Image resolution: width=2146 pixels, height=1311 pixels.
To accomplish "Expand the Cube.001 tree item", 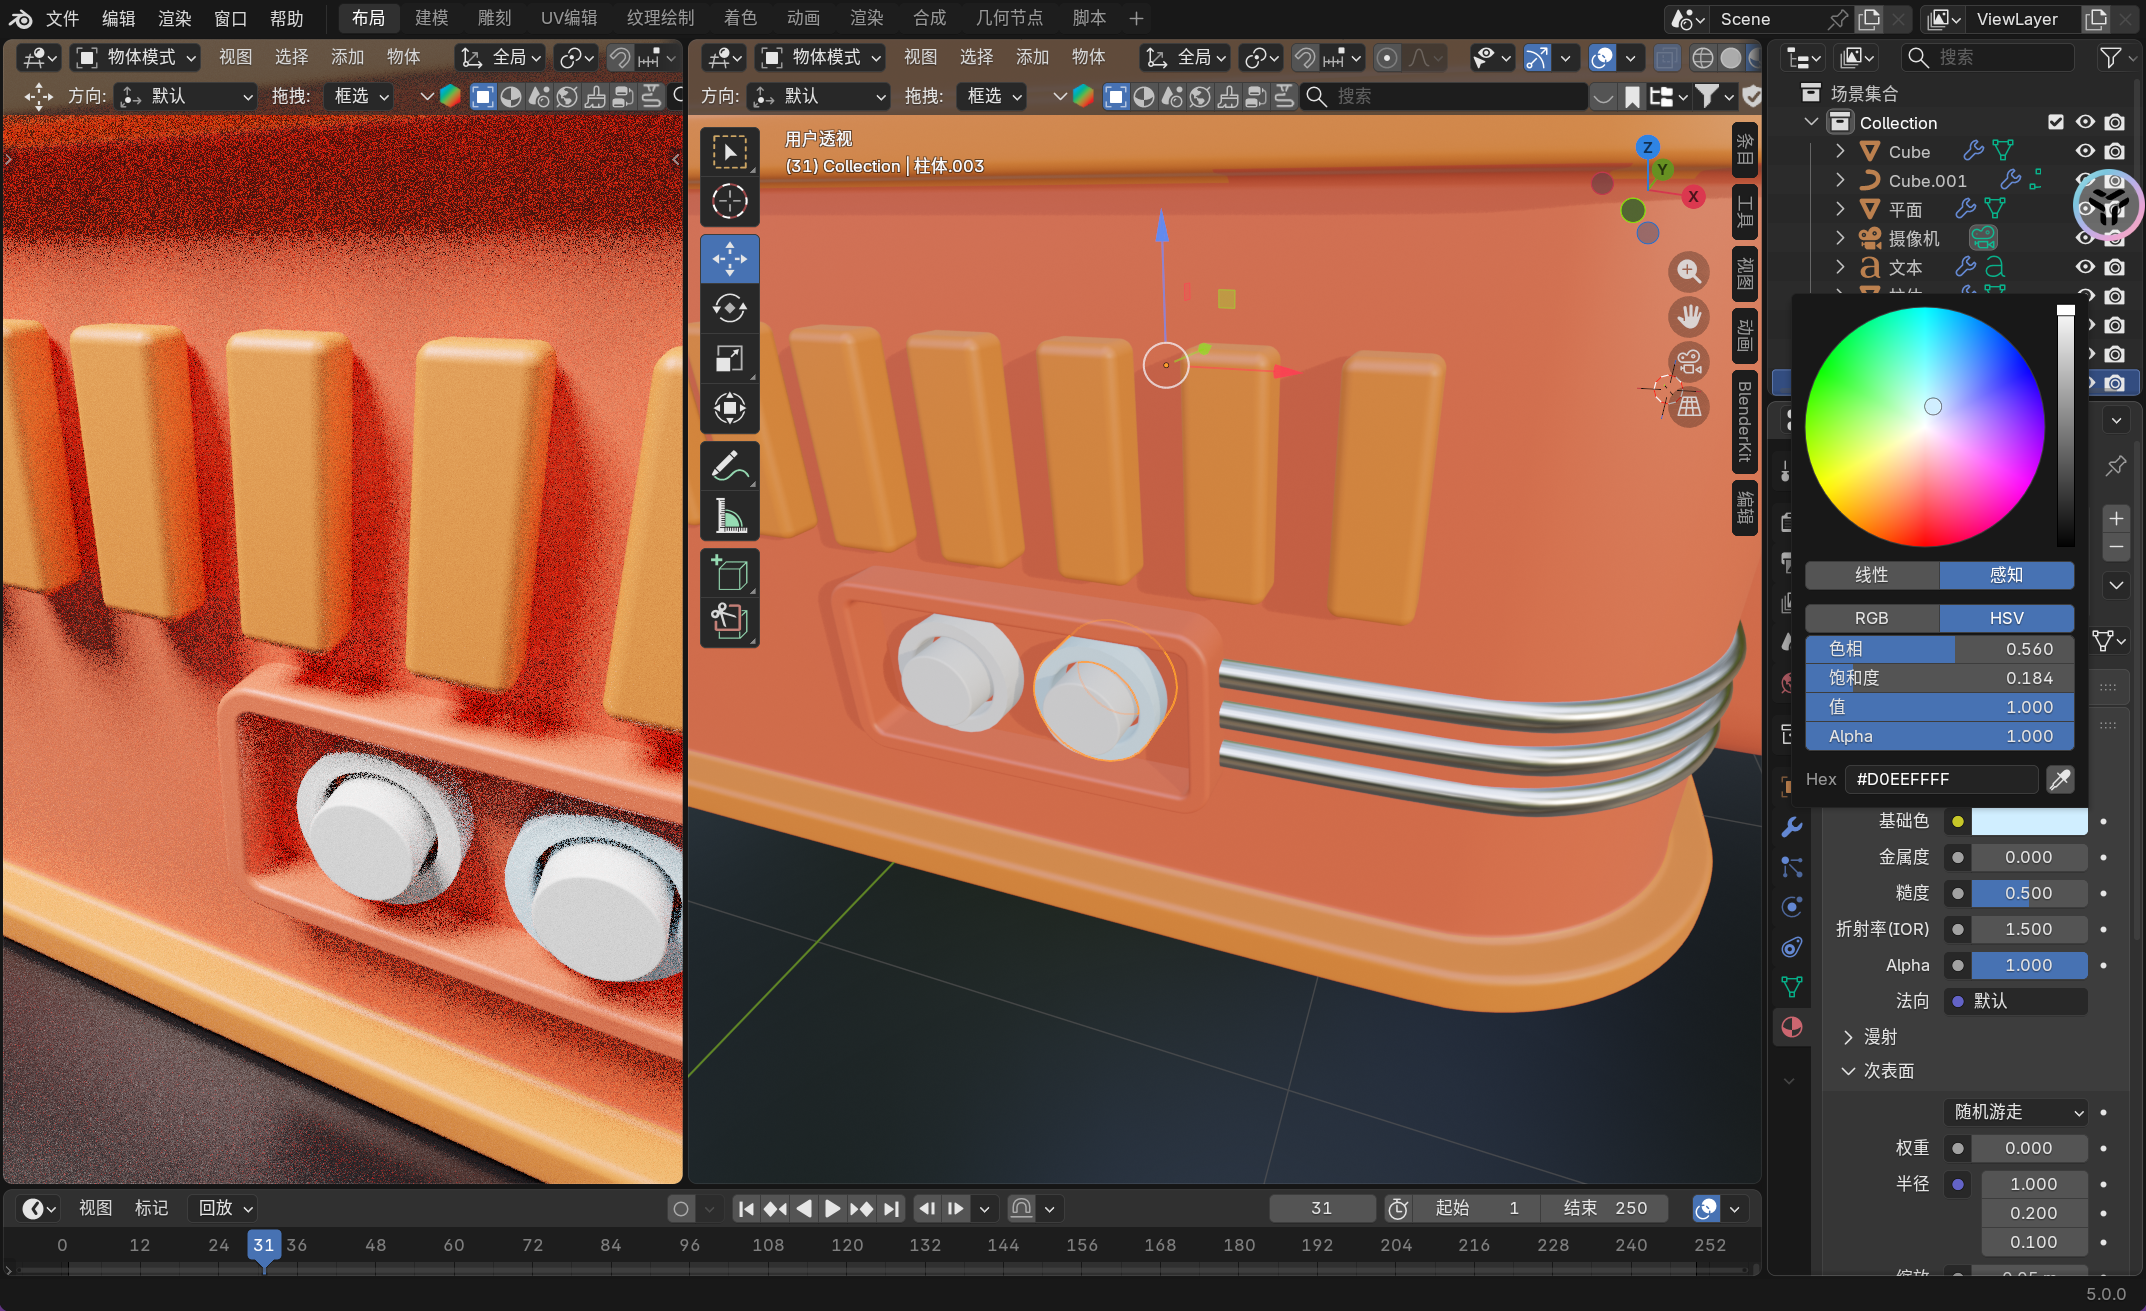I will click(x=1840, y=180).
